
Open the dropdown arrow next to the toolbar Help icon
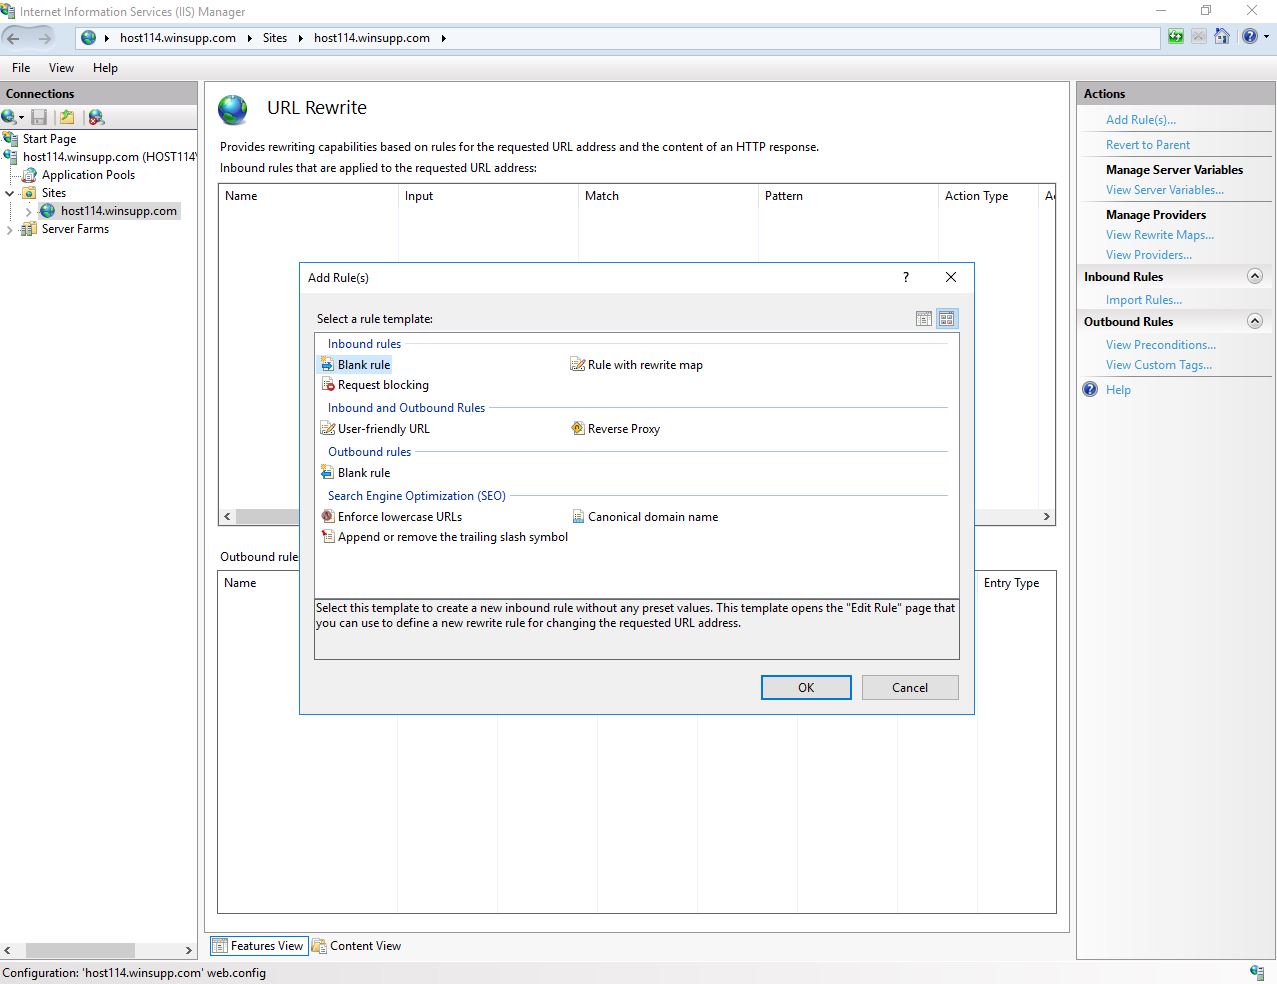click(1266, 37)
